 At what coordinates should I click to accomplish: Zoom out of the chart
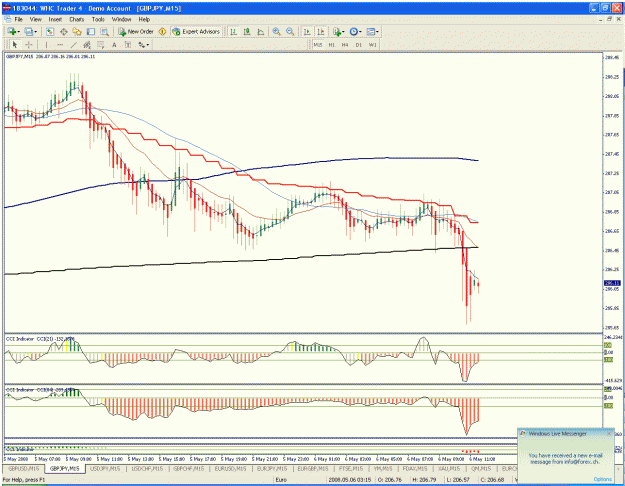pos(290,31)
